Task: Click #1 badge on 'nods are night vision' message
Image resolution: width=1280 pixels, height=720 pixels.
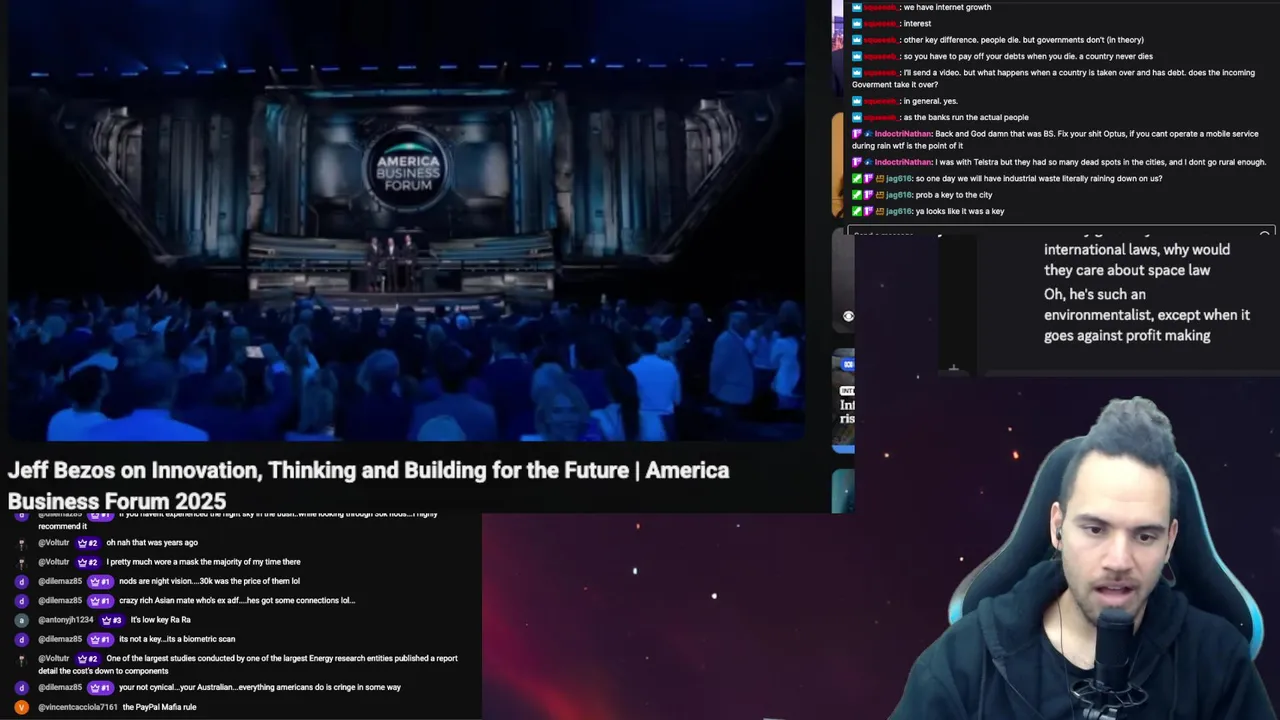Action: (100, 581)
